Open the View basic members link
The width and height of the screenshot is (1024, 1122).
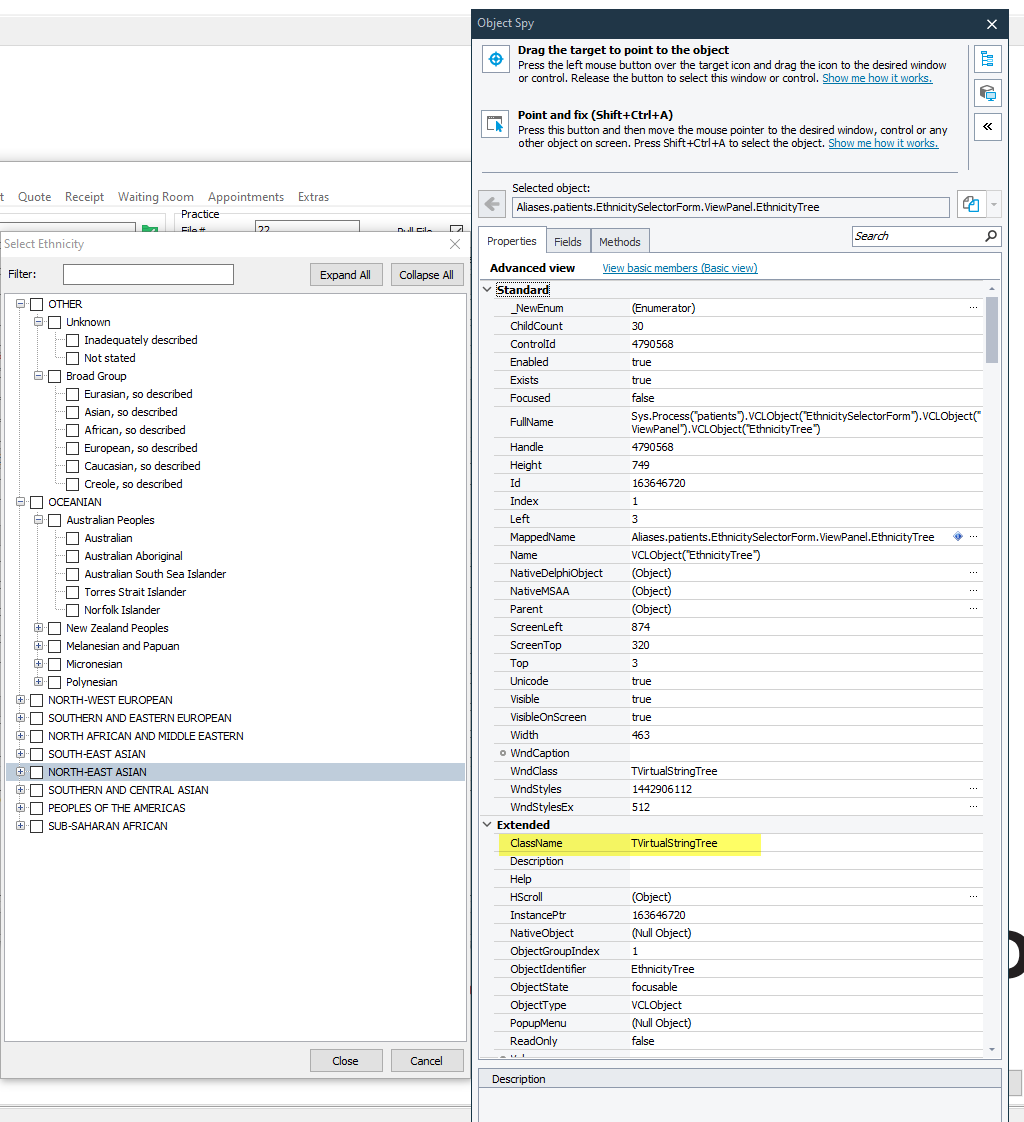click(679, 268)
